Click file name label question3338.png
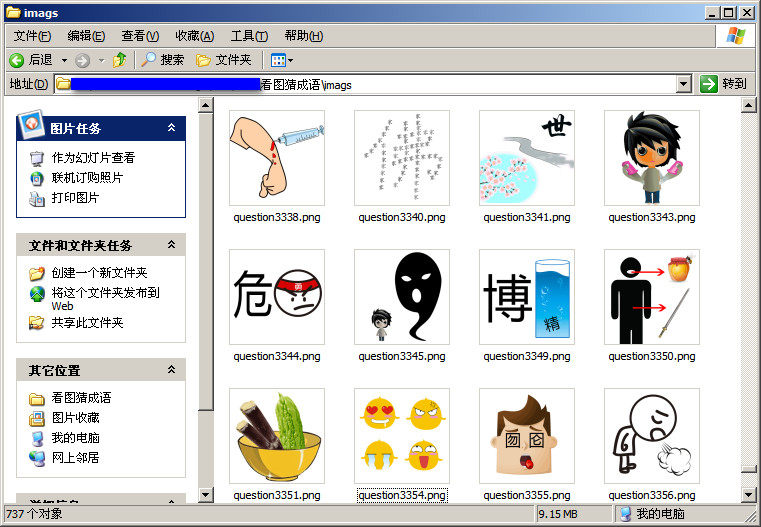The width and height of the screenshot is (761, 527). (x=277, y=217)
